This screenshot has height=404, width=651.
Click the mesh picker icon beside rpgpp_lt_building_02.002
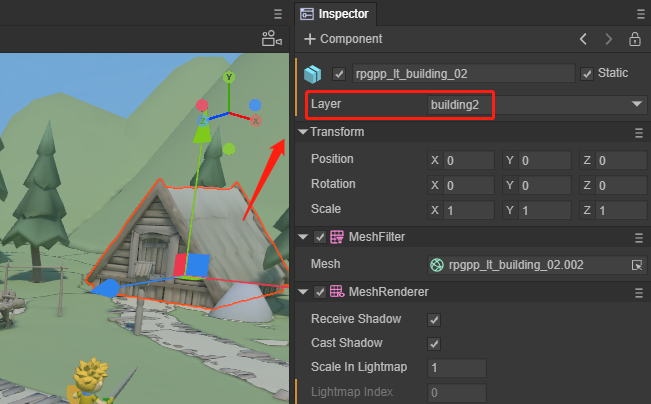click(636, 265)
